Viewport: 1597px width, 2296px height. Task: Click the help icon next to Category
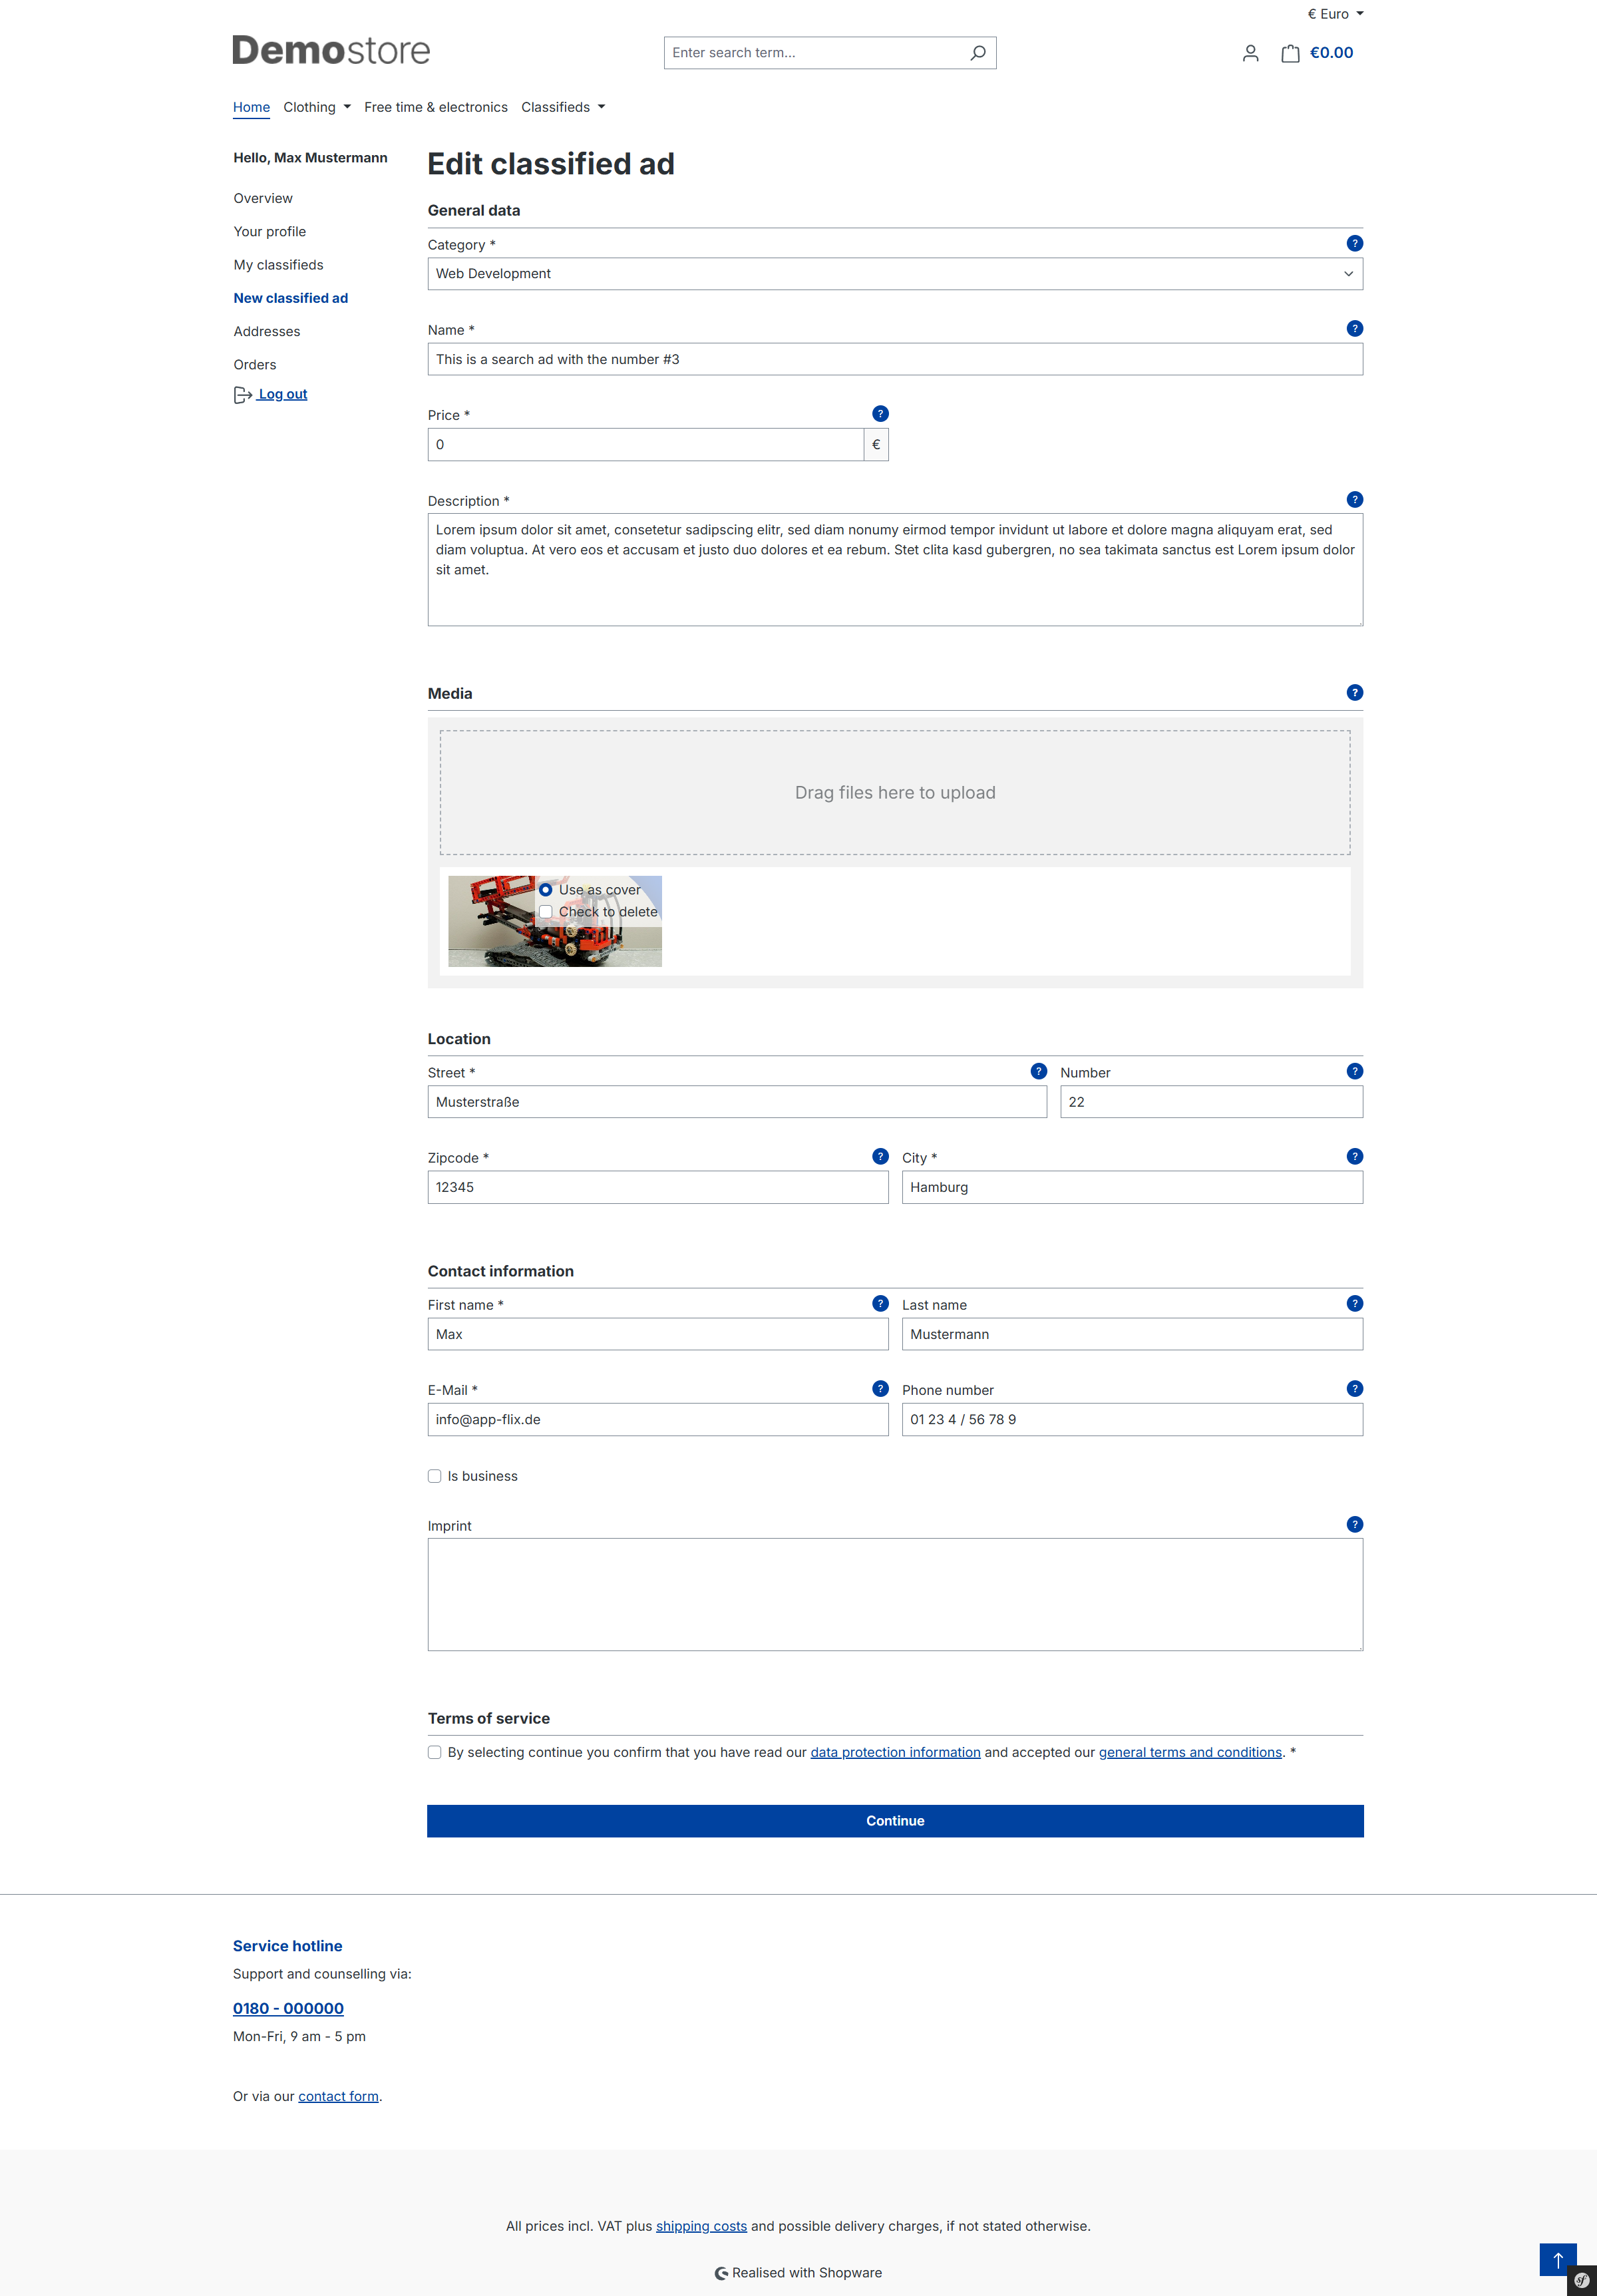(x=1354, y=243)
